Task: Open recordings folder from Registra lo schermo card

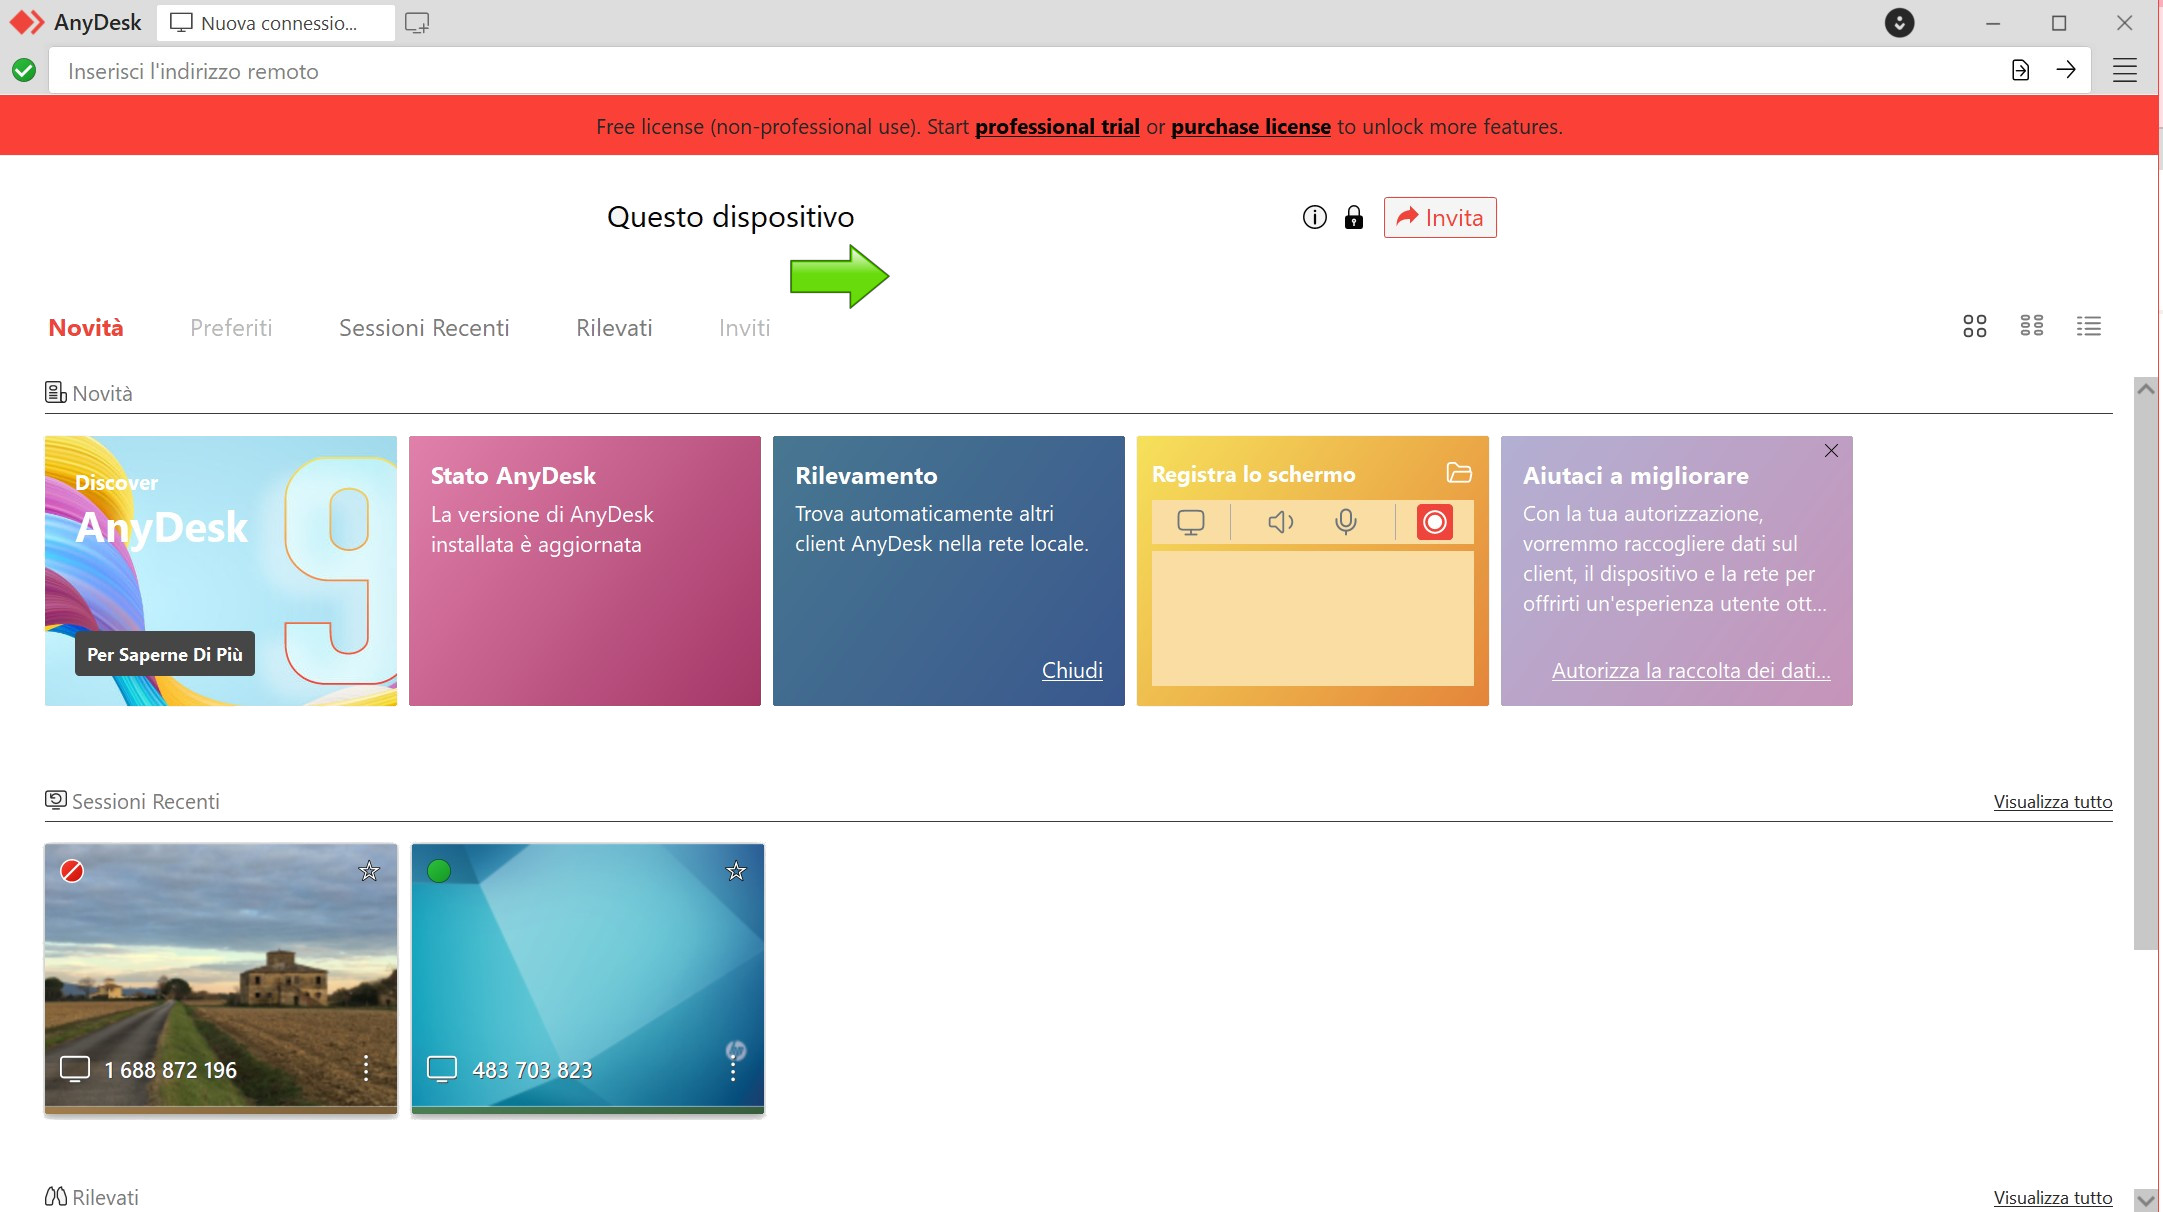Action: tap(1460, 472)
